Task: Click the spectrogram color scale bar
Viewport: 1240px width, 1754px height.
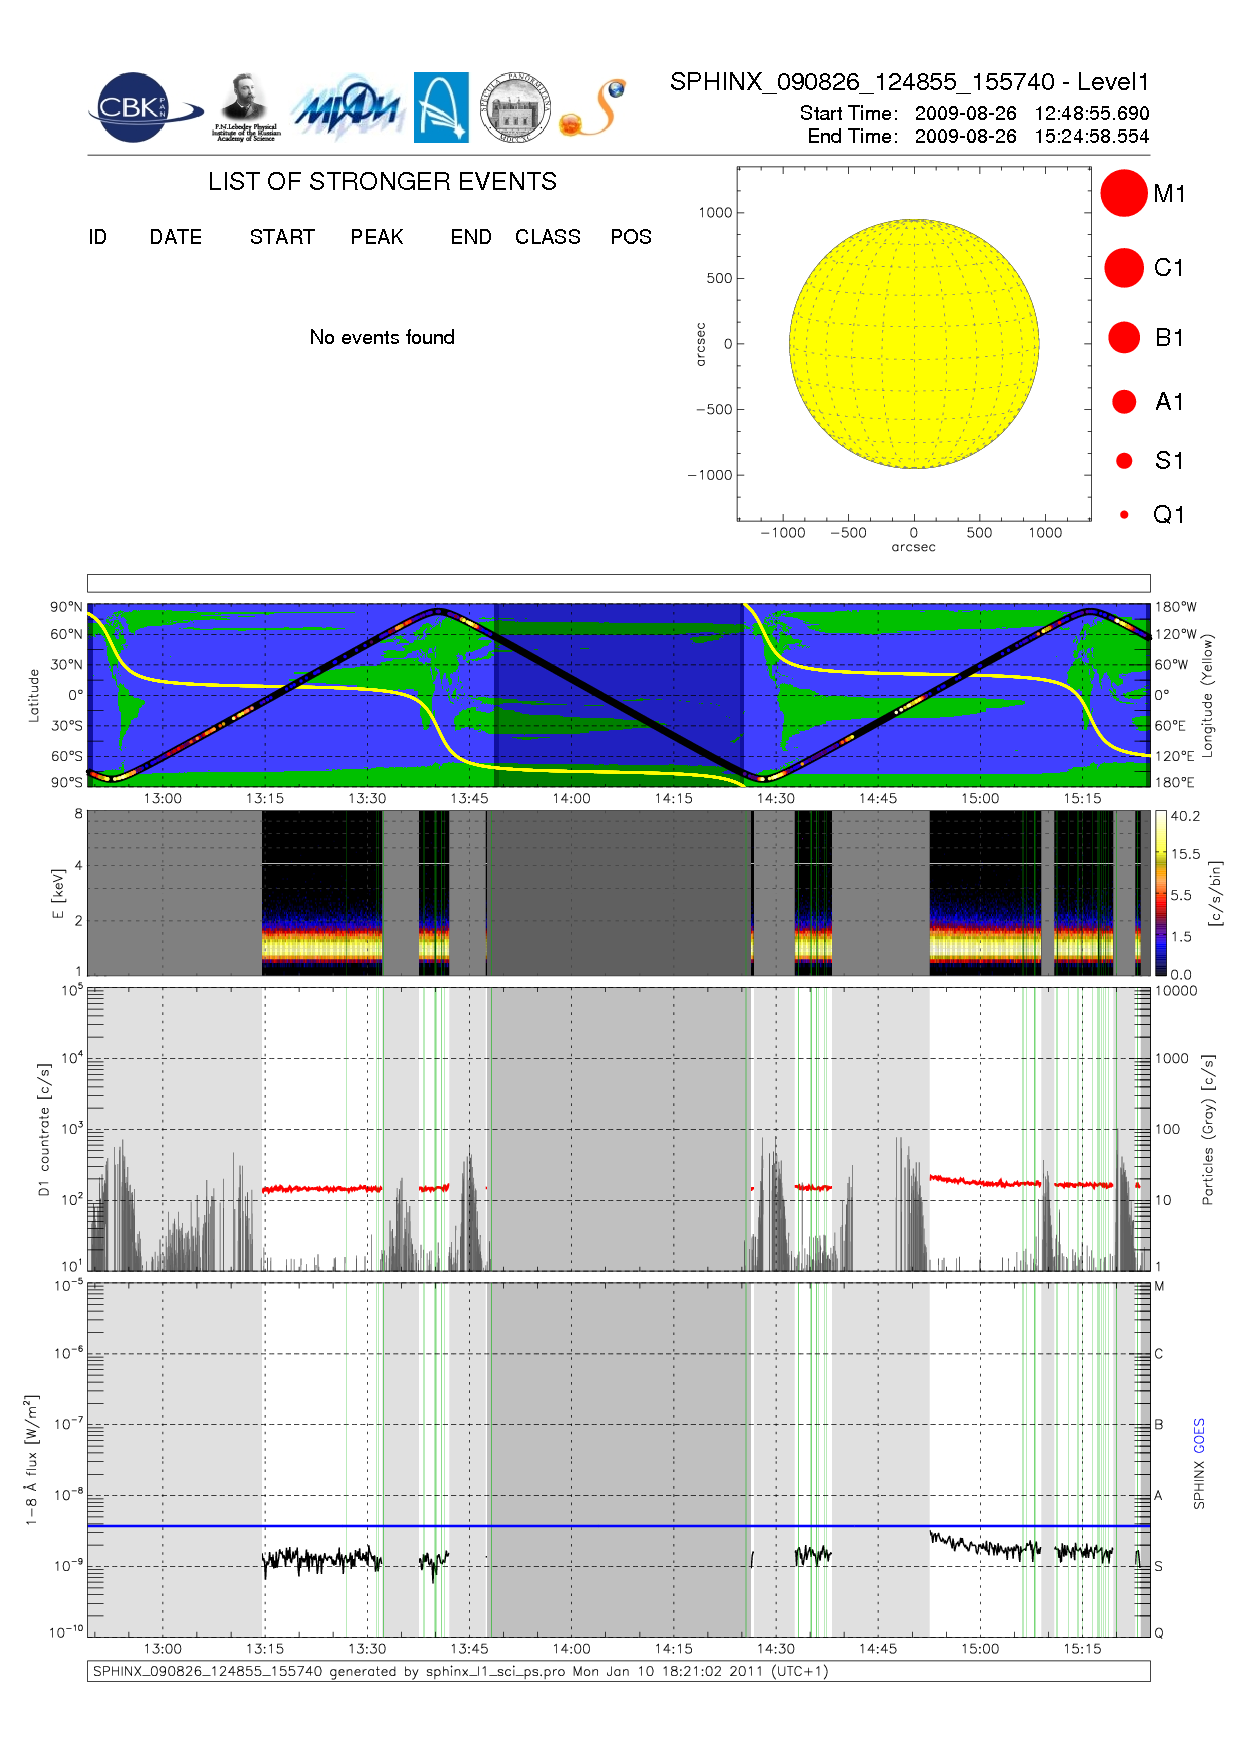Action: 1161,893
